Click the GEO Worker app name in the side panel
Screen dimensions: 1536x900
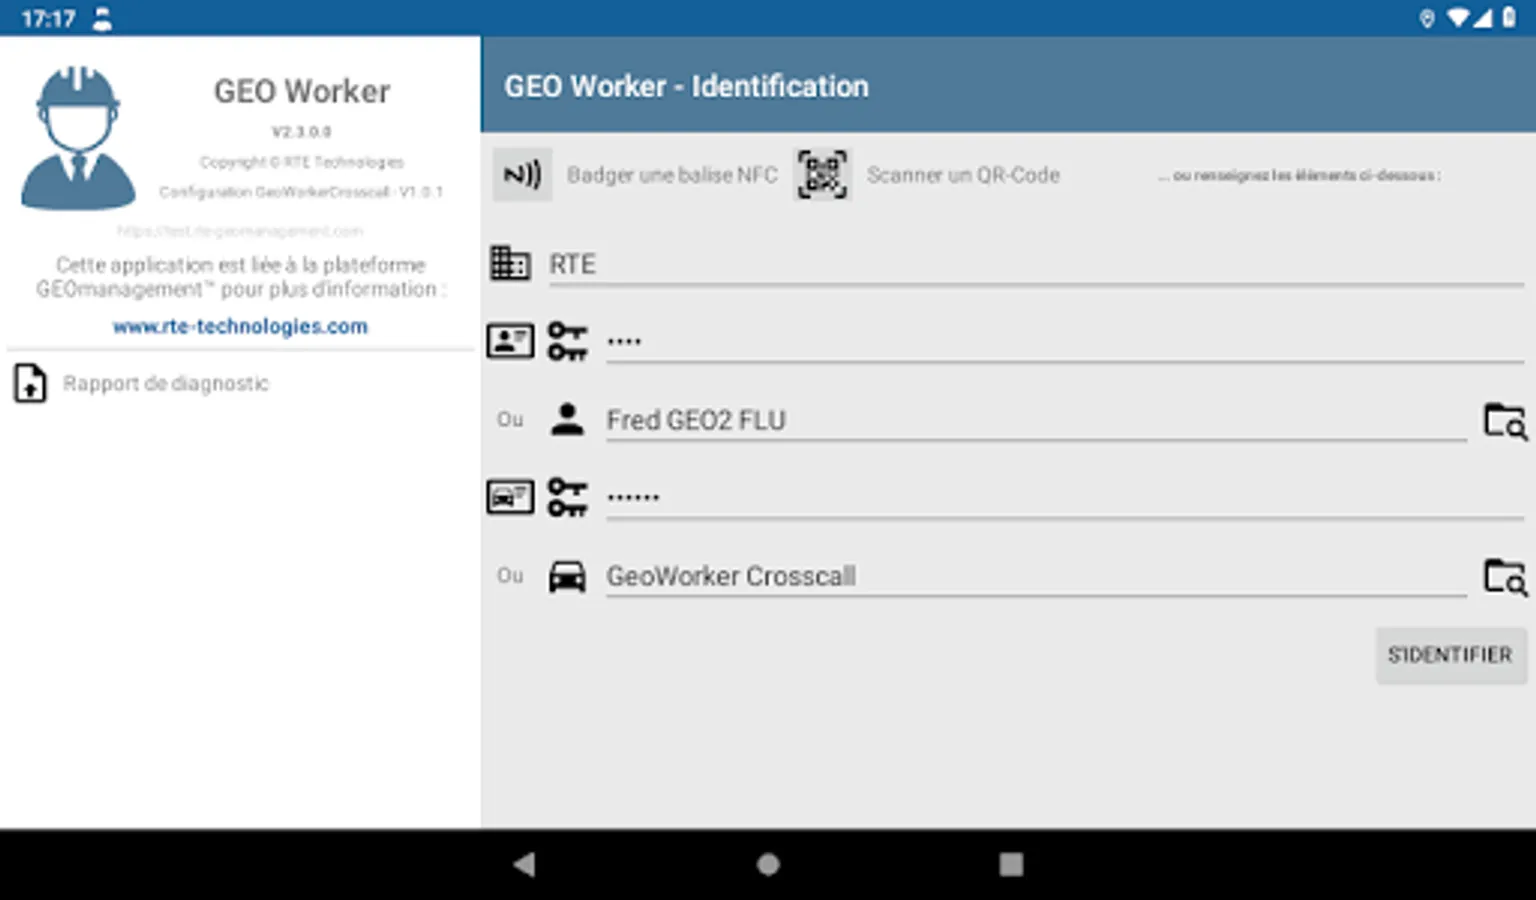(302, 91)
